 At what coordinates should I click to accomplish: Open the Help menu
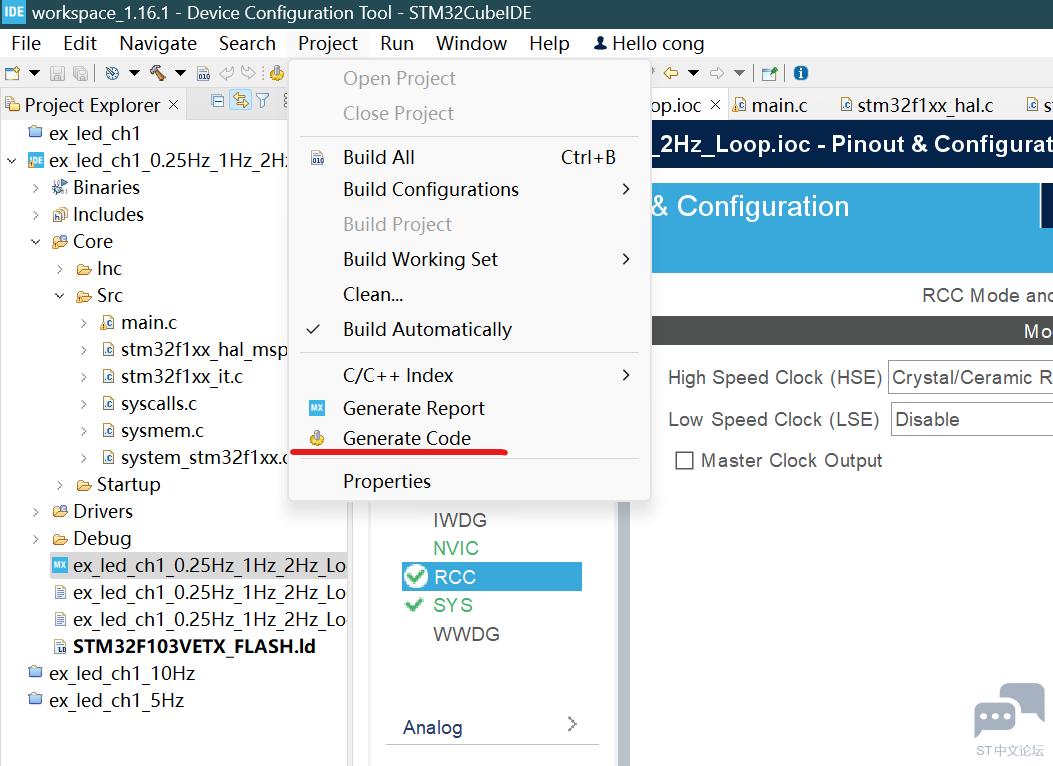point(549,44)
